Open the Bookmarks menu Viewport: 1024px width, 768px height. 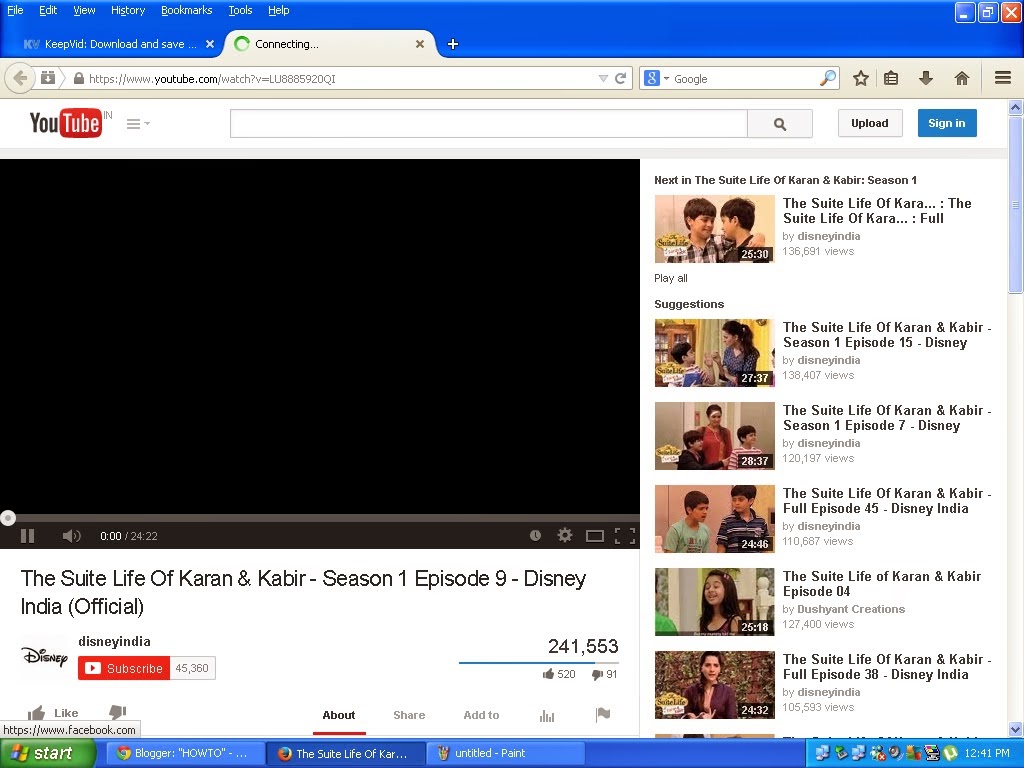pos(186,10)
